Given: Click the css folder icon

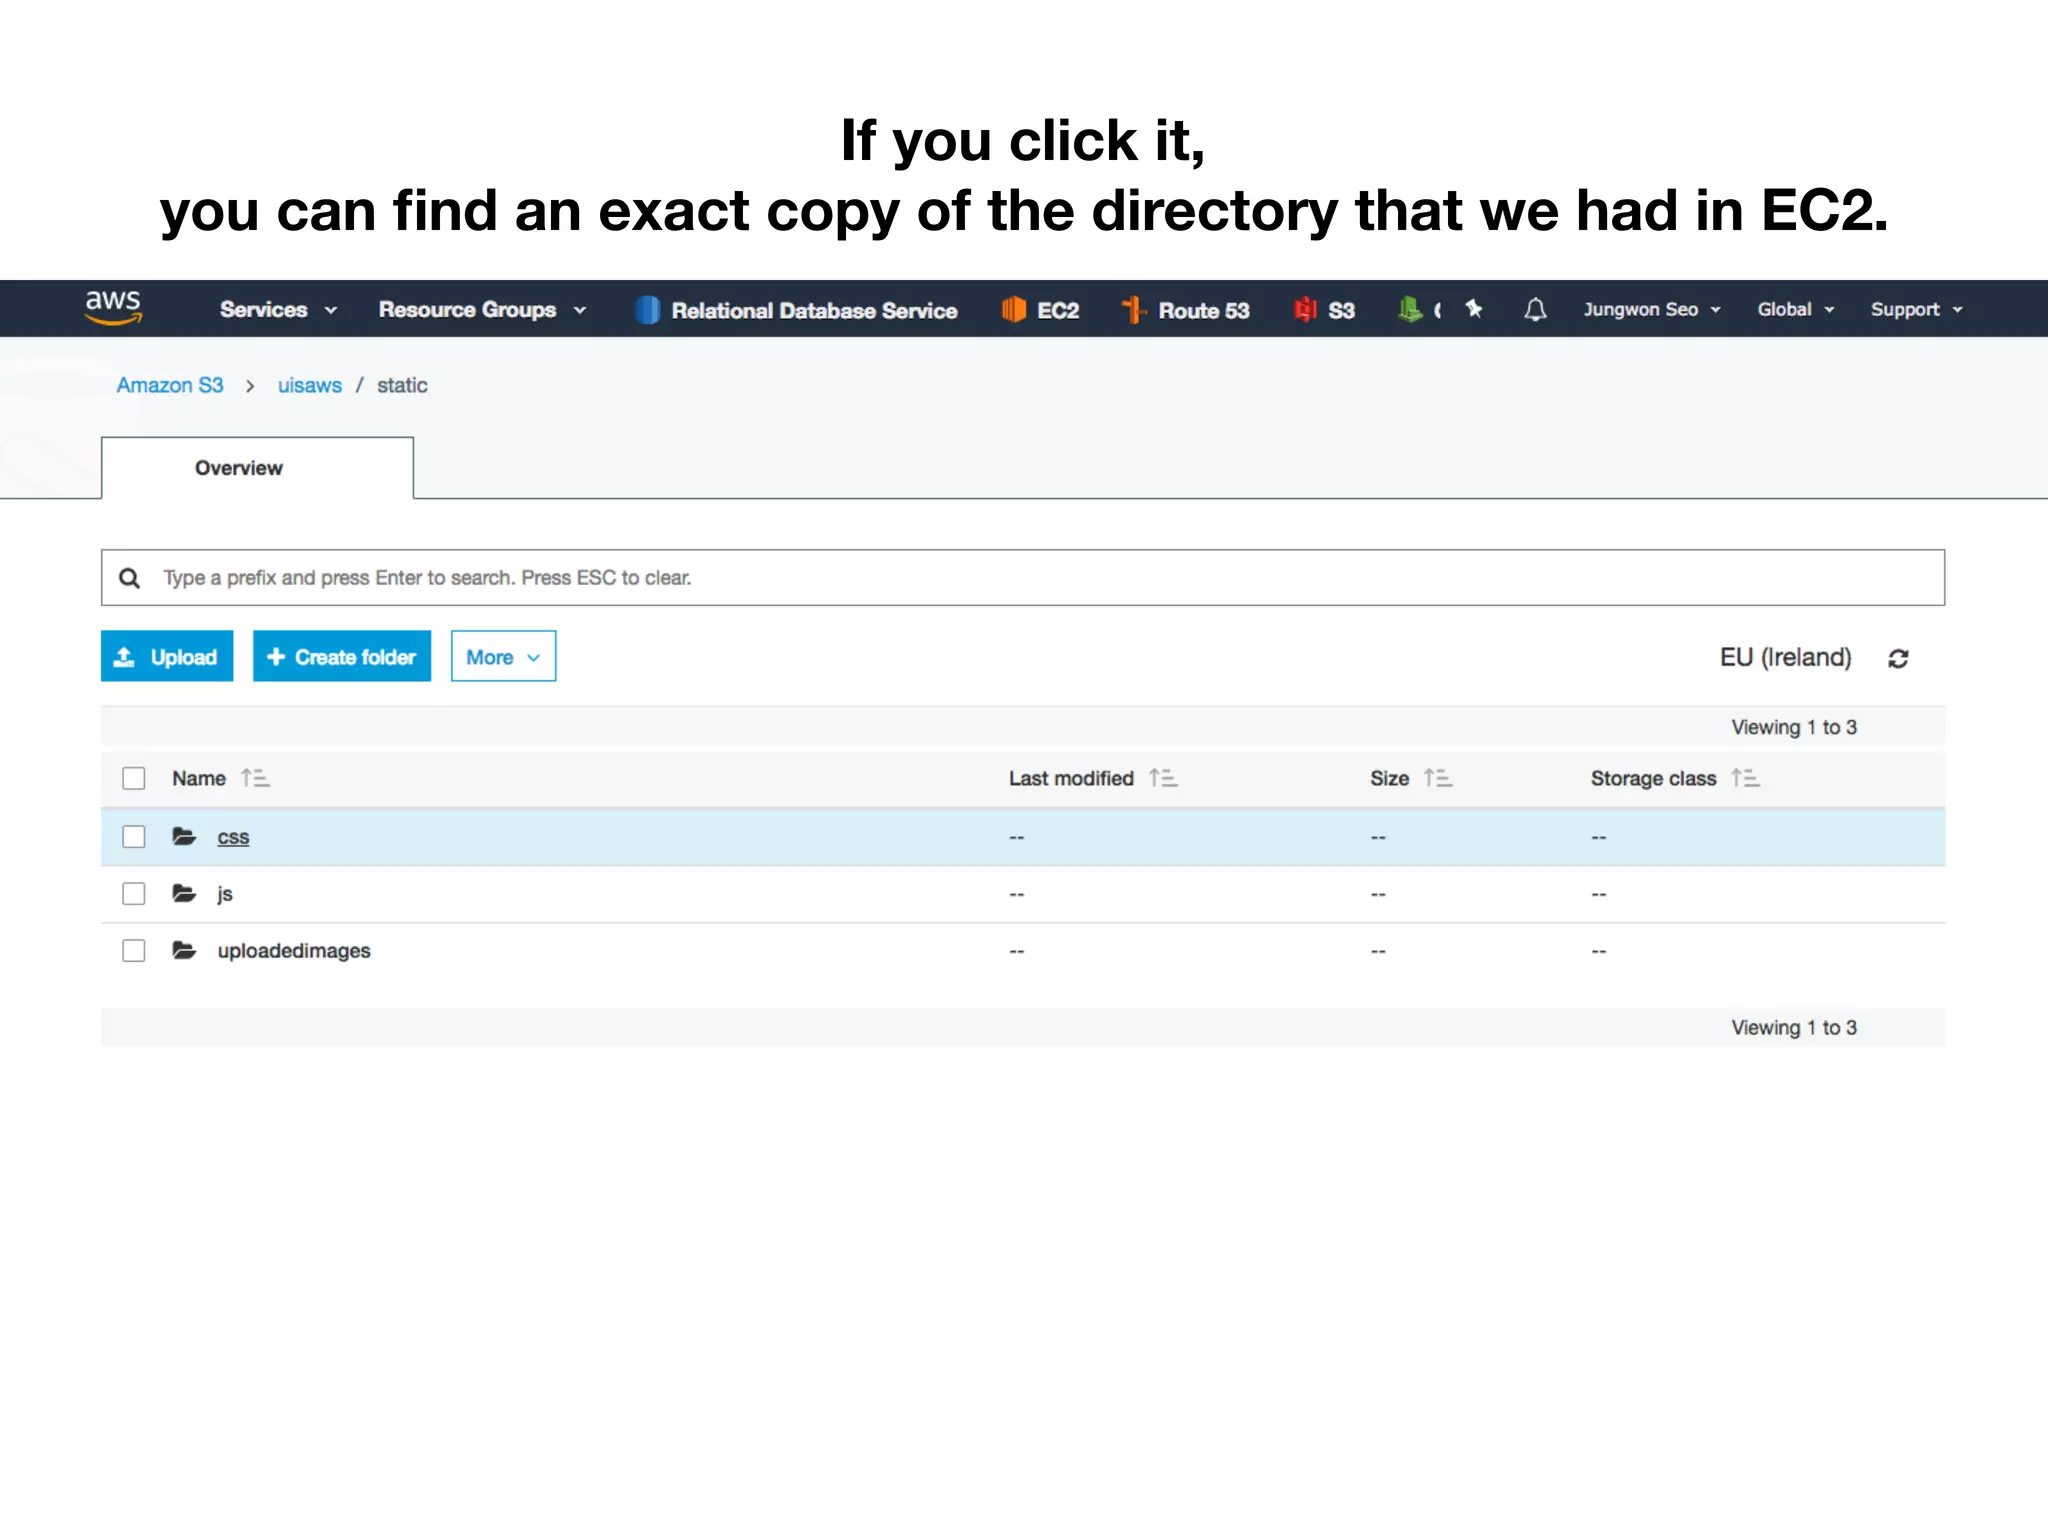Looking at the screenshot, I should (184, 836).
